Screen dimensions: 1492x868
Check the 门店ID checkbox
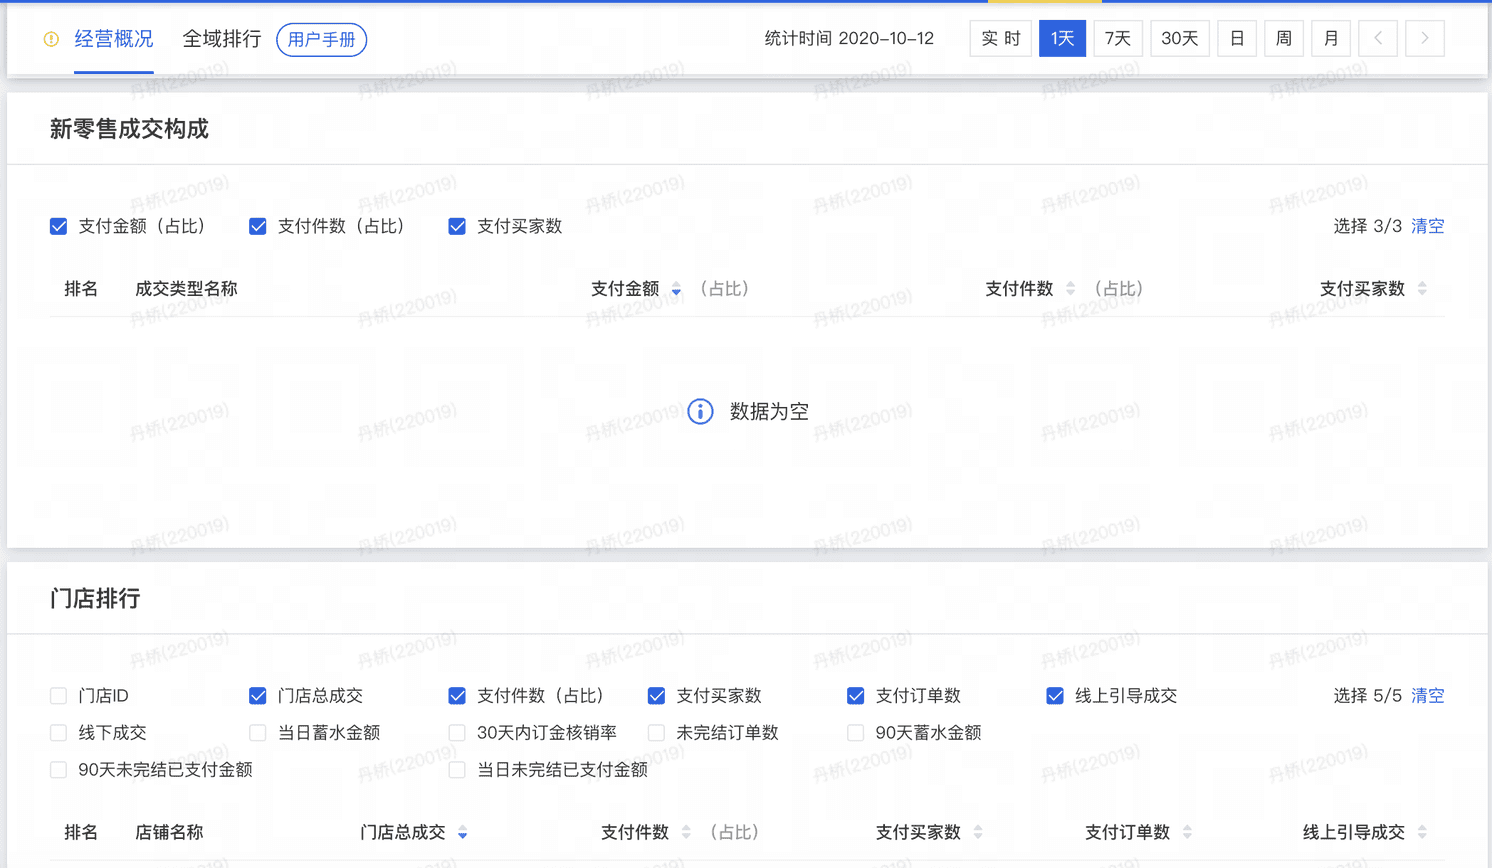click(59, 695)
